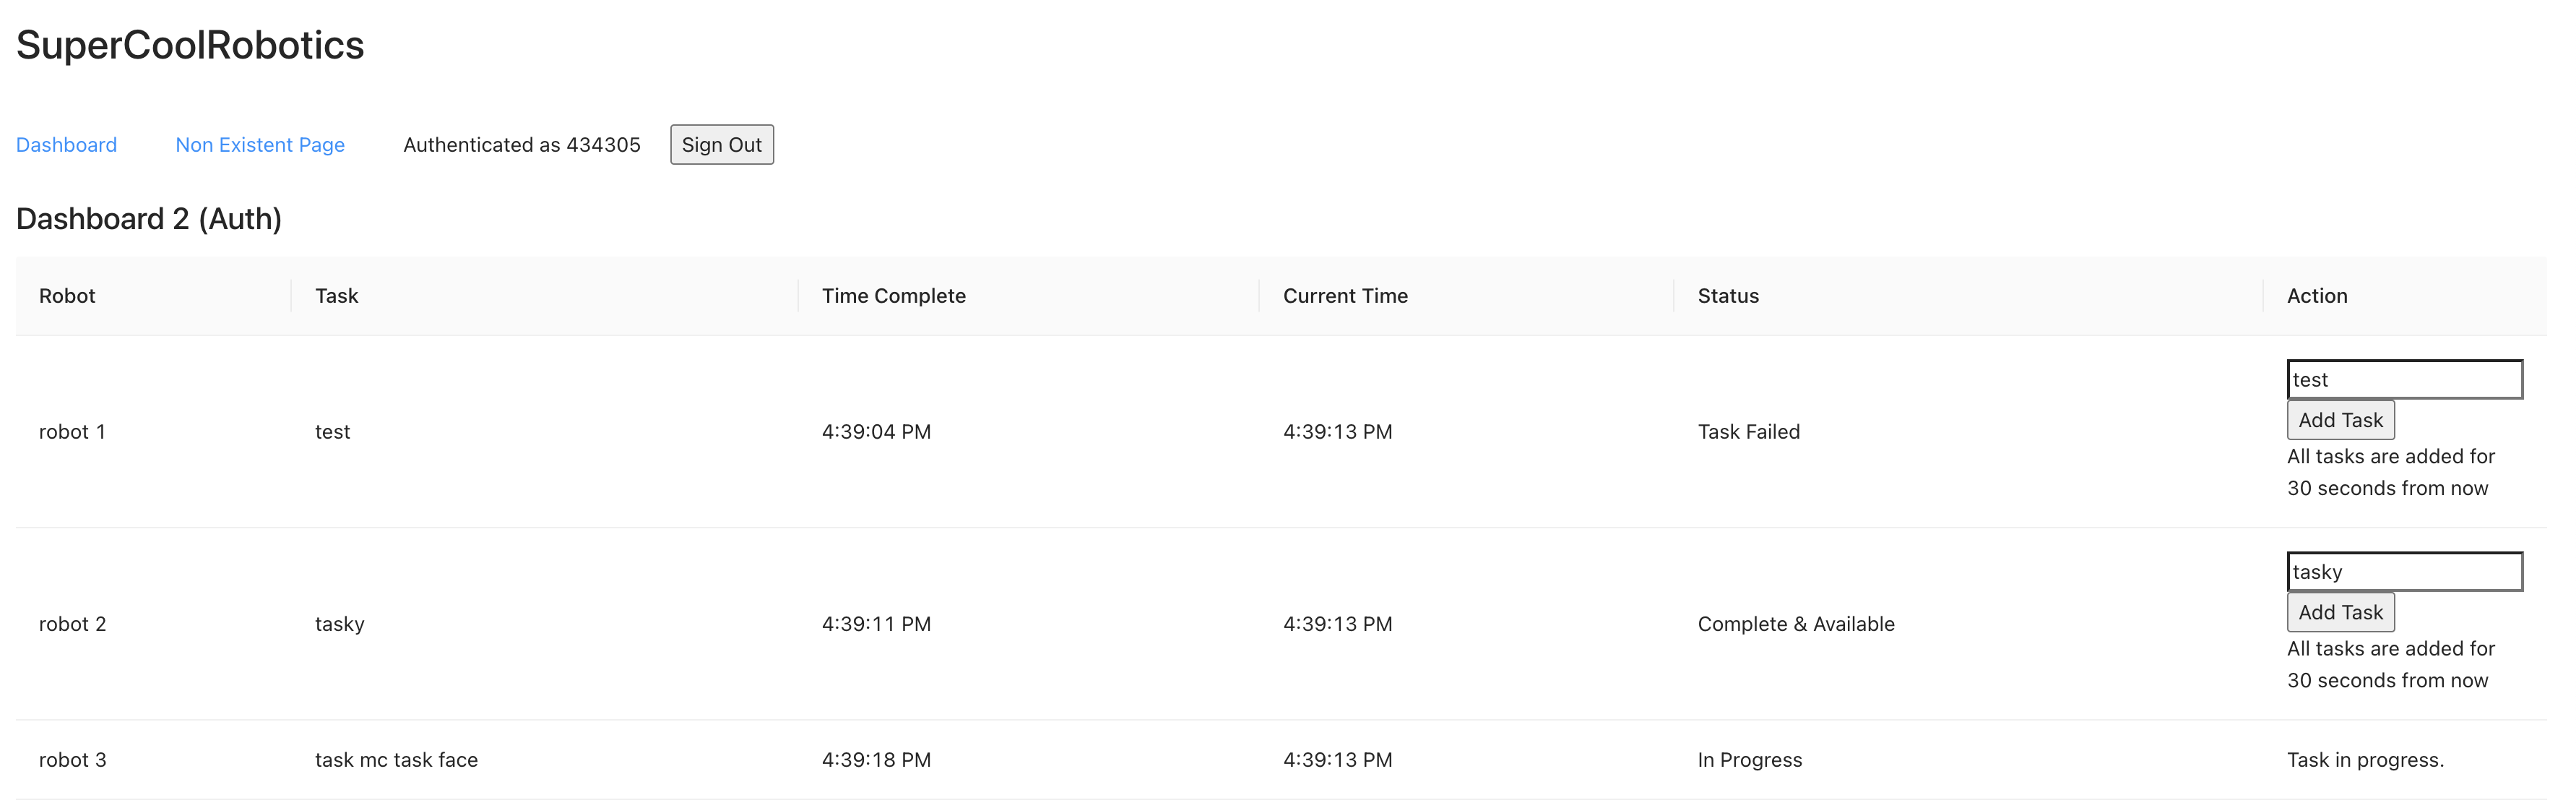Screen dimensions: 2576x808
Task: Select the Time Complete column header
Action: [893, 296]
